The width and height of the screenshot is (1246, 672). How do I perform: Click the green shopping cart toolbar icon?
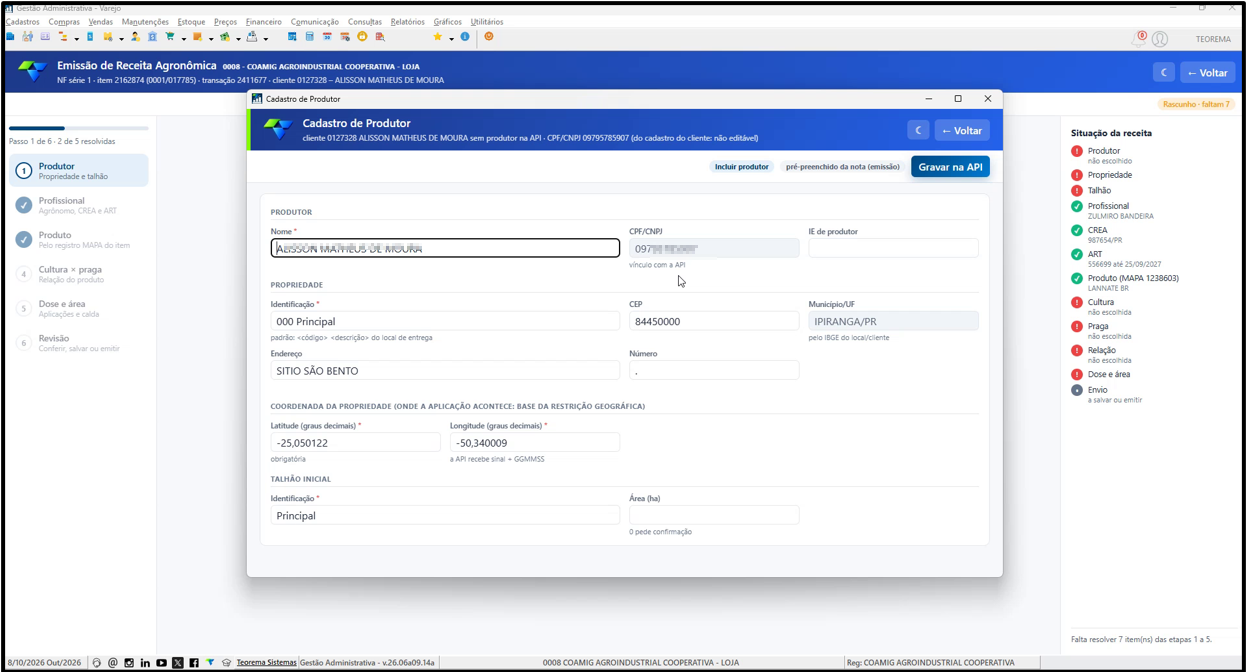170,37
